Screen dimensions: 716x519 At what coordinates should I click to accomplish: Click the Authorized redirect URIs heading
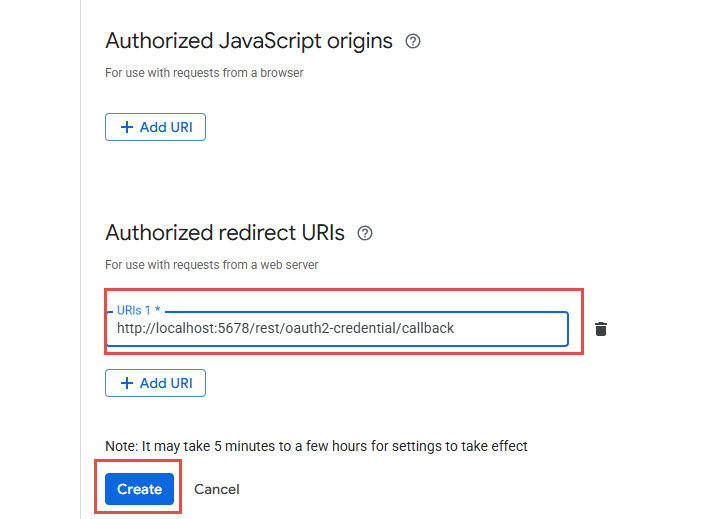225,233
